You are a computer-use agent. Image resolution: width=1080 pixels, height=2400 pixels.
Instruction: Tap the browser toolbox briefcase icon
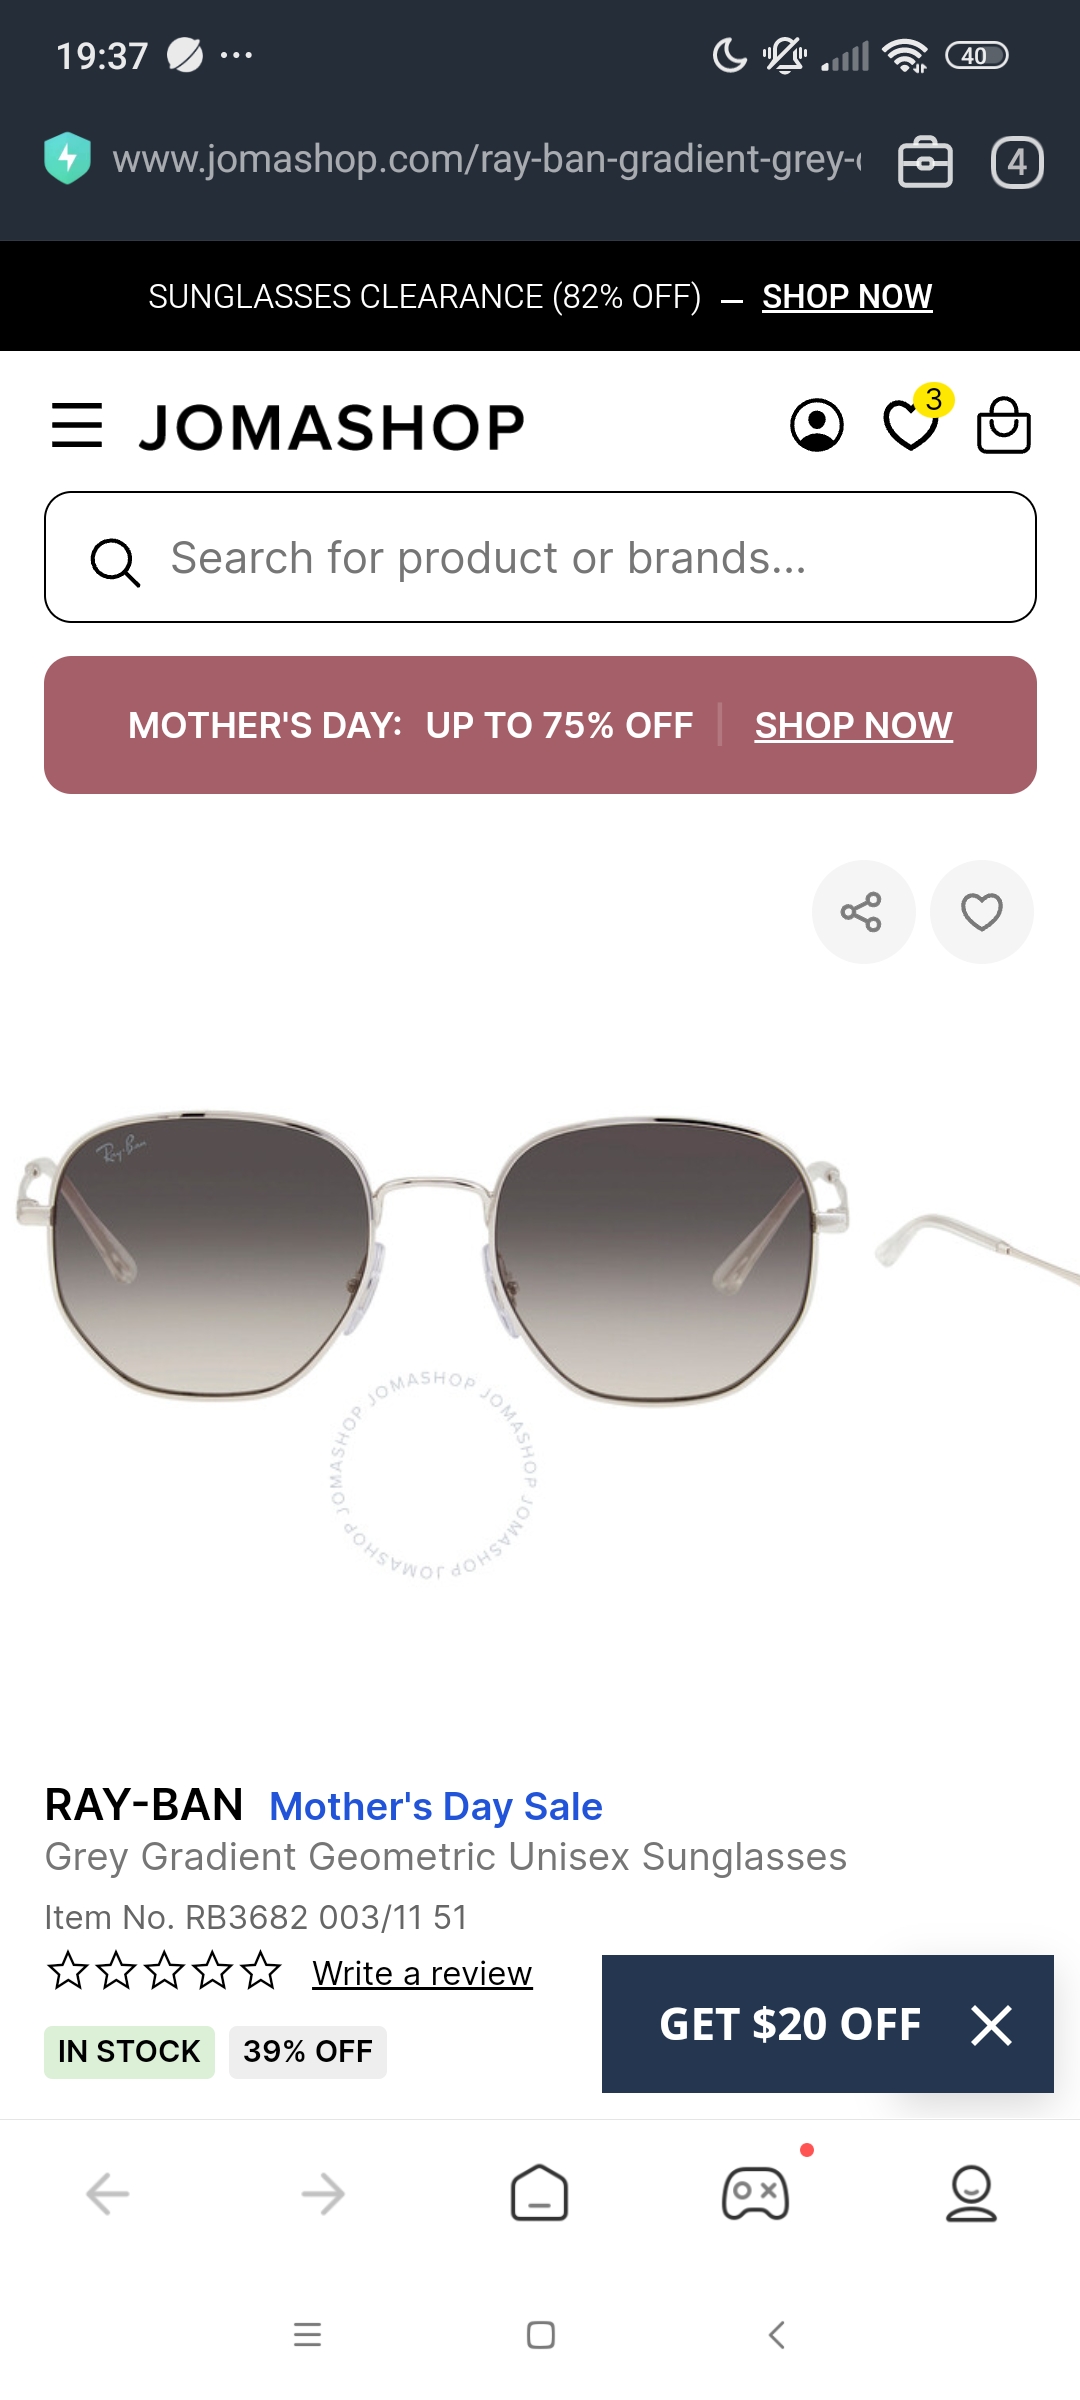pos(925,162)
